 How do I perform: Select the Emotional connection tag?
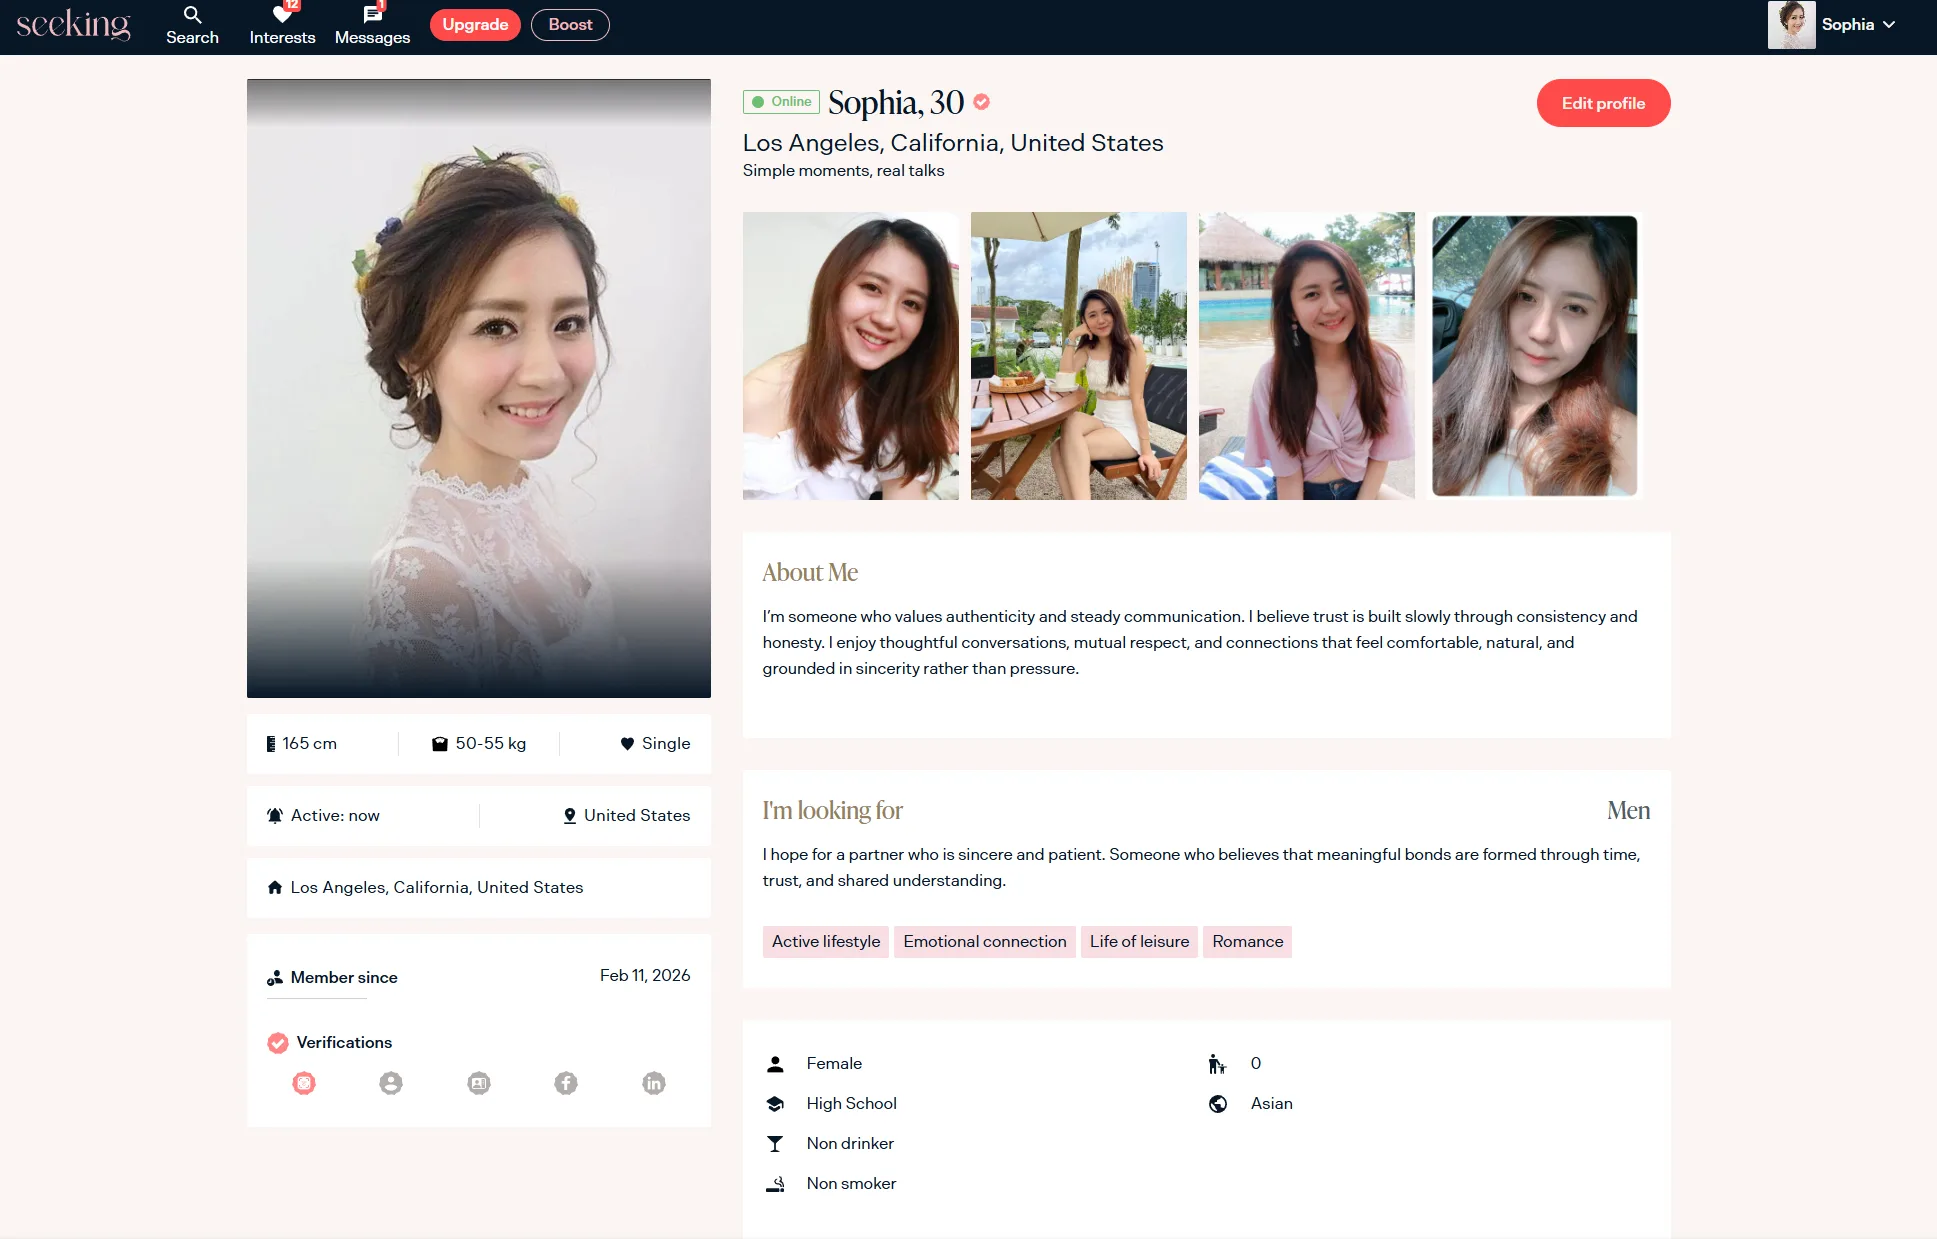point(984,942)
